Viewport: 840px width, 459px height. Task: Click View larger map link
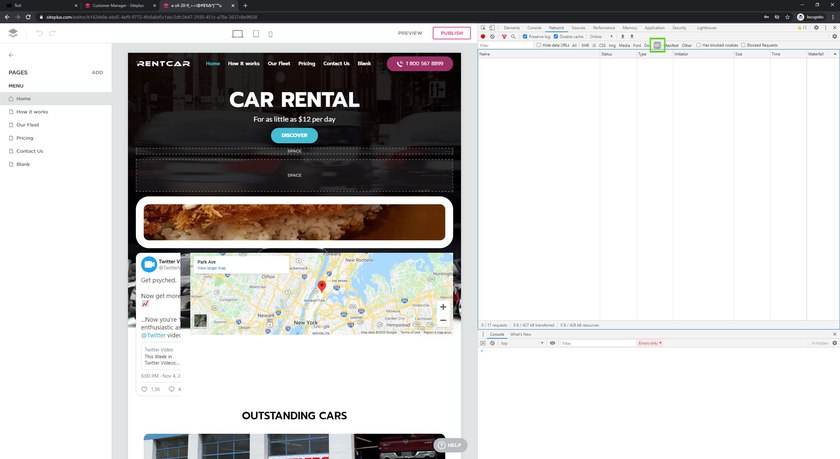211,268
